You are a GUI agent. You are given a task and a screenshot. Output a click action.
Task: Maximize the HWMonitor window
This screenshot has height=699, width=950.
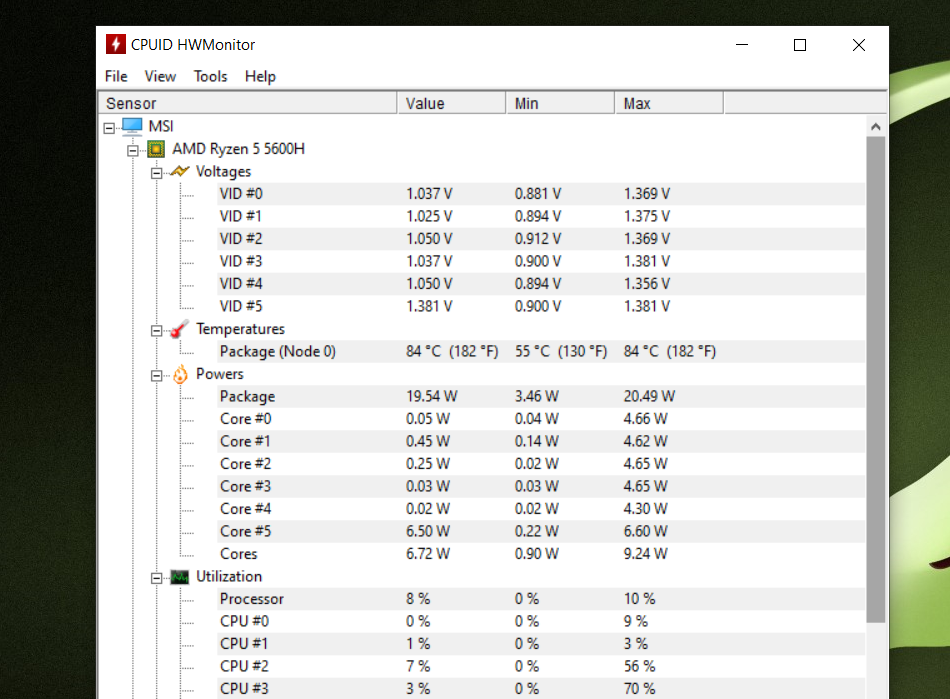click(x=800, y=45)
